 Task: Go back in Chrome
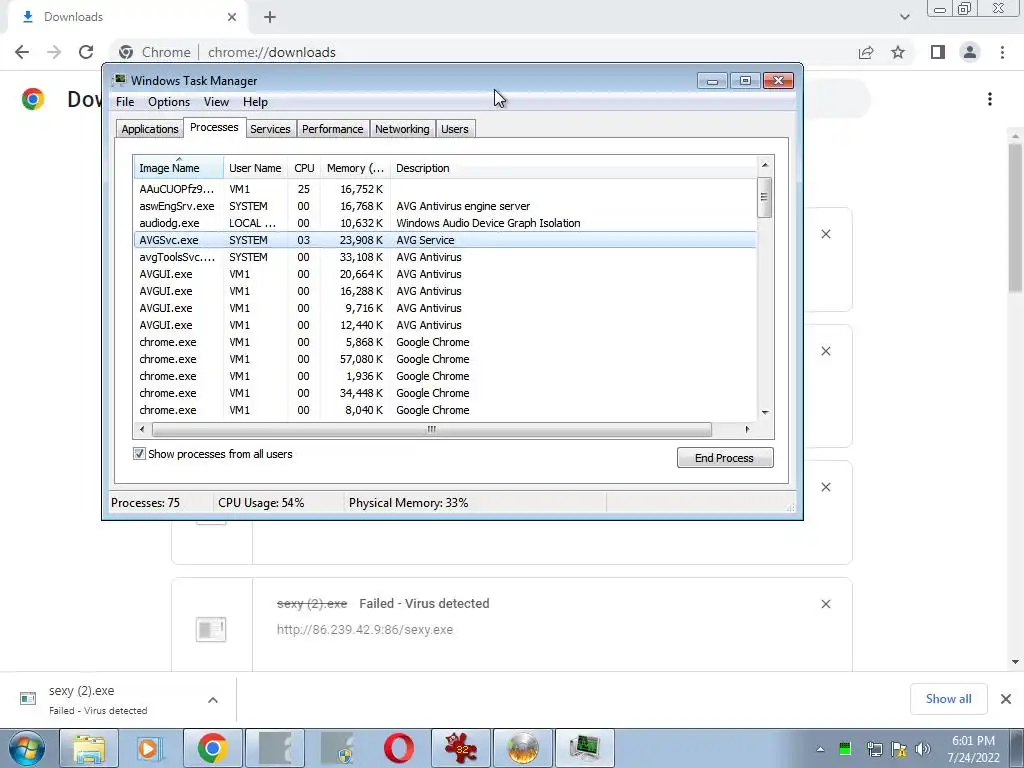(x=22, y=52)
